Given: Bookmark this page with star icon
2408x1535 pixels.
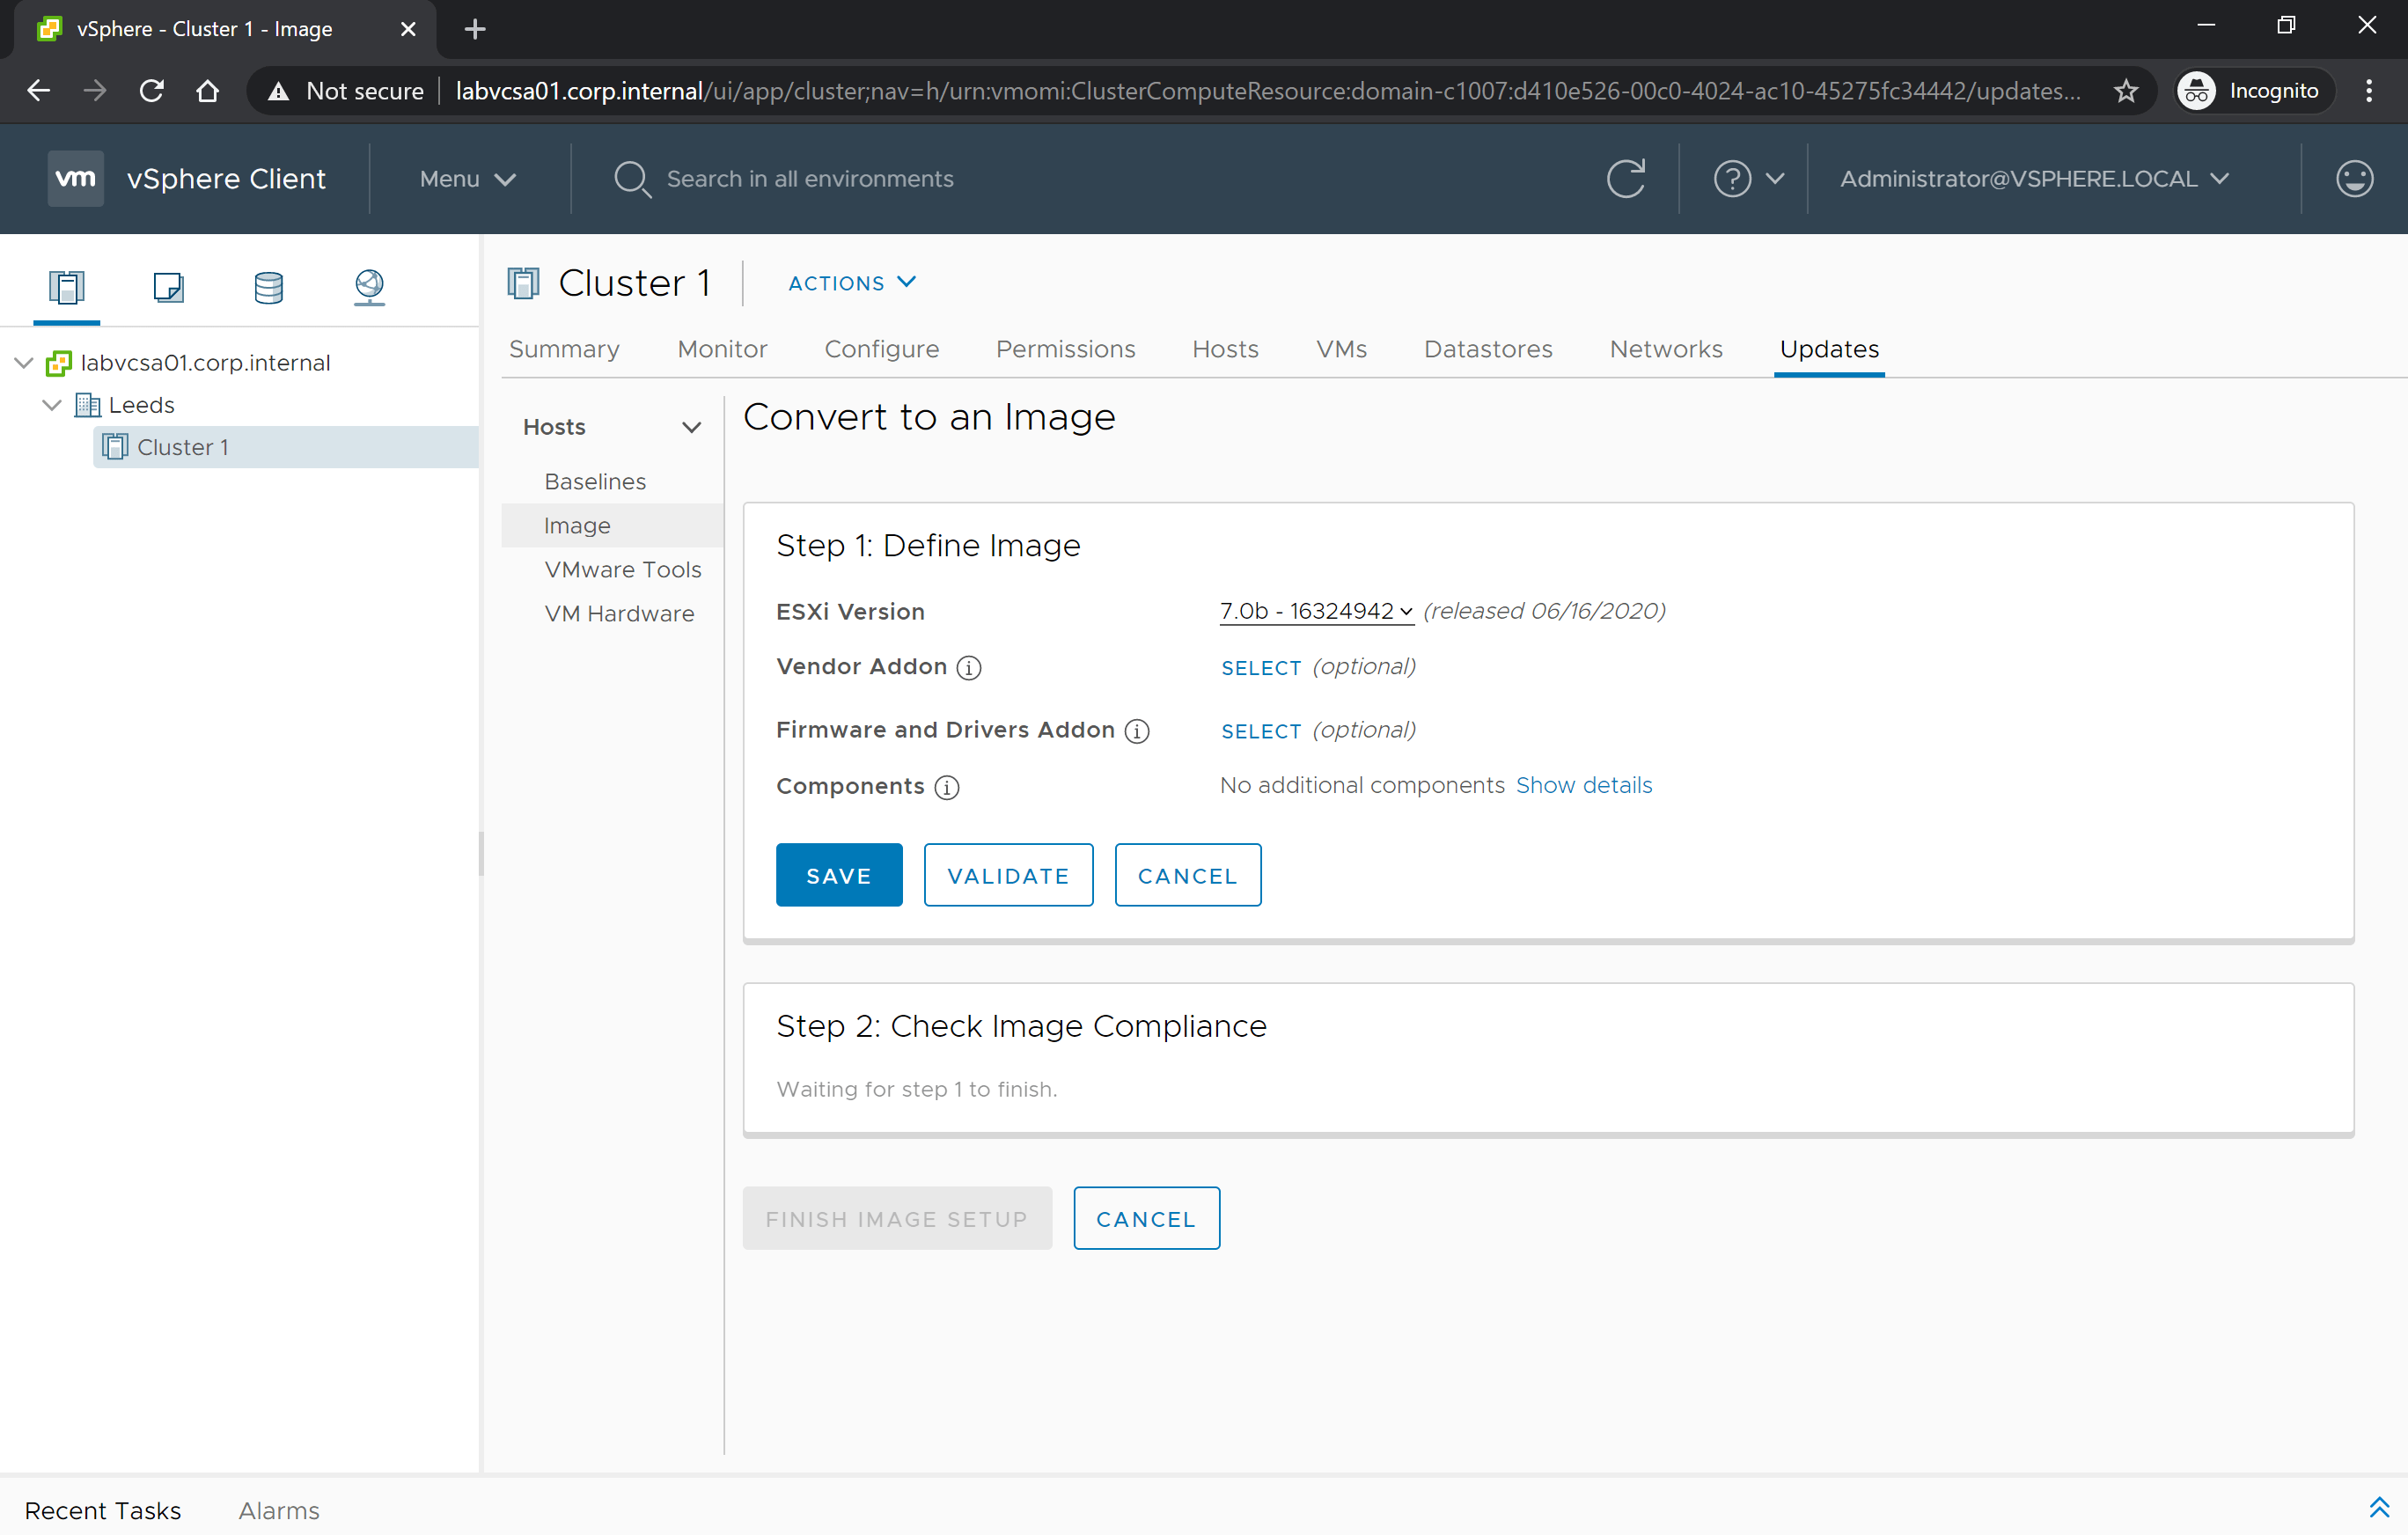Looking at the screenshot, I should coord(2126,91).
